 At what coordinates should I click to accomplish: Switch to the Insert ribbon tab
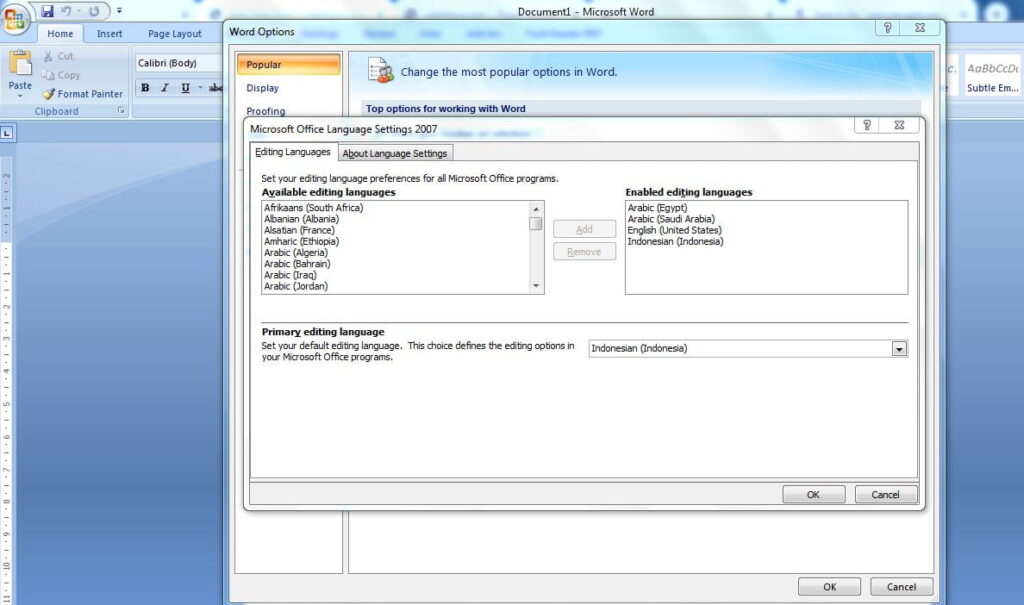109,33
